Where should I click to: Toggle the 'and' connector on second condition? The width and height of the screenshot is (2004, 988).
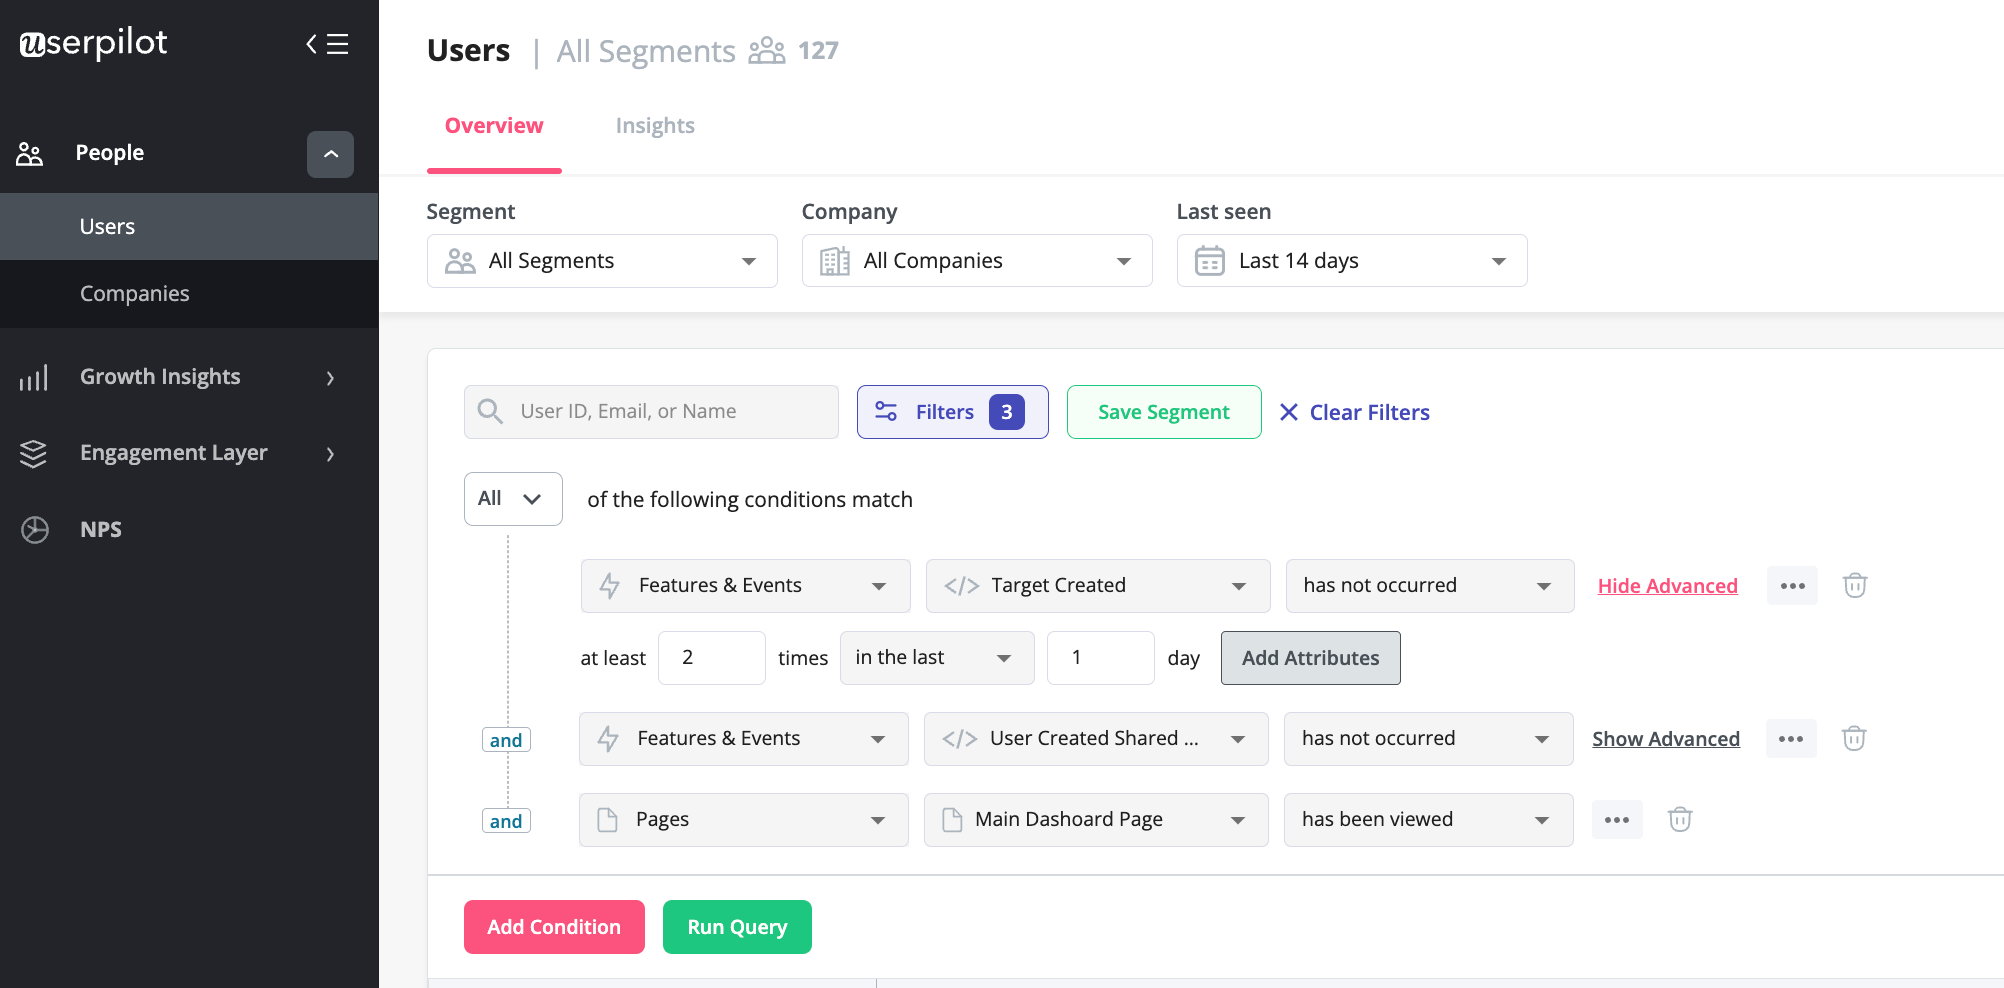pyautogui.click(x=506, y=739)
